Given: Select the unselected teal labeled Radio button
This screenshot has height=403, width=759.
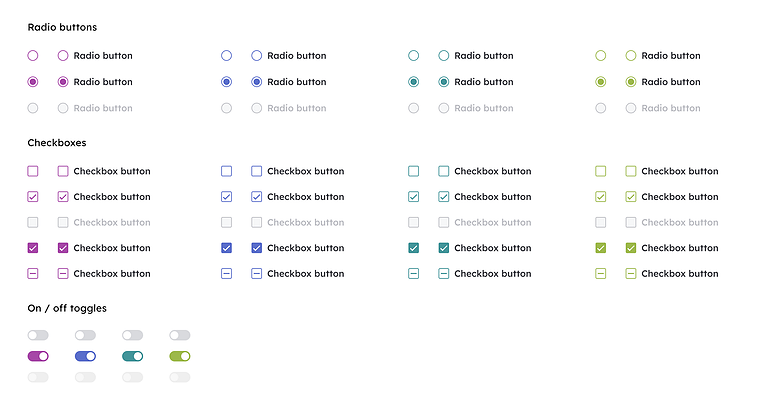Looking at the screenshot, I should (x=443, y=56).
